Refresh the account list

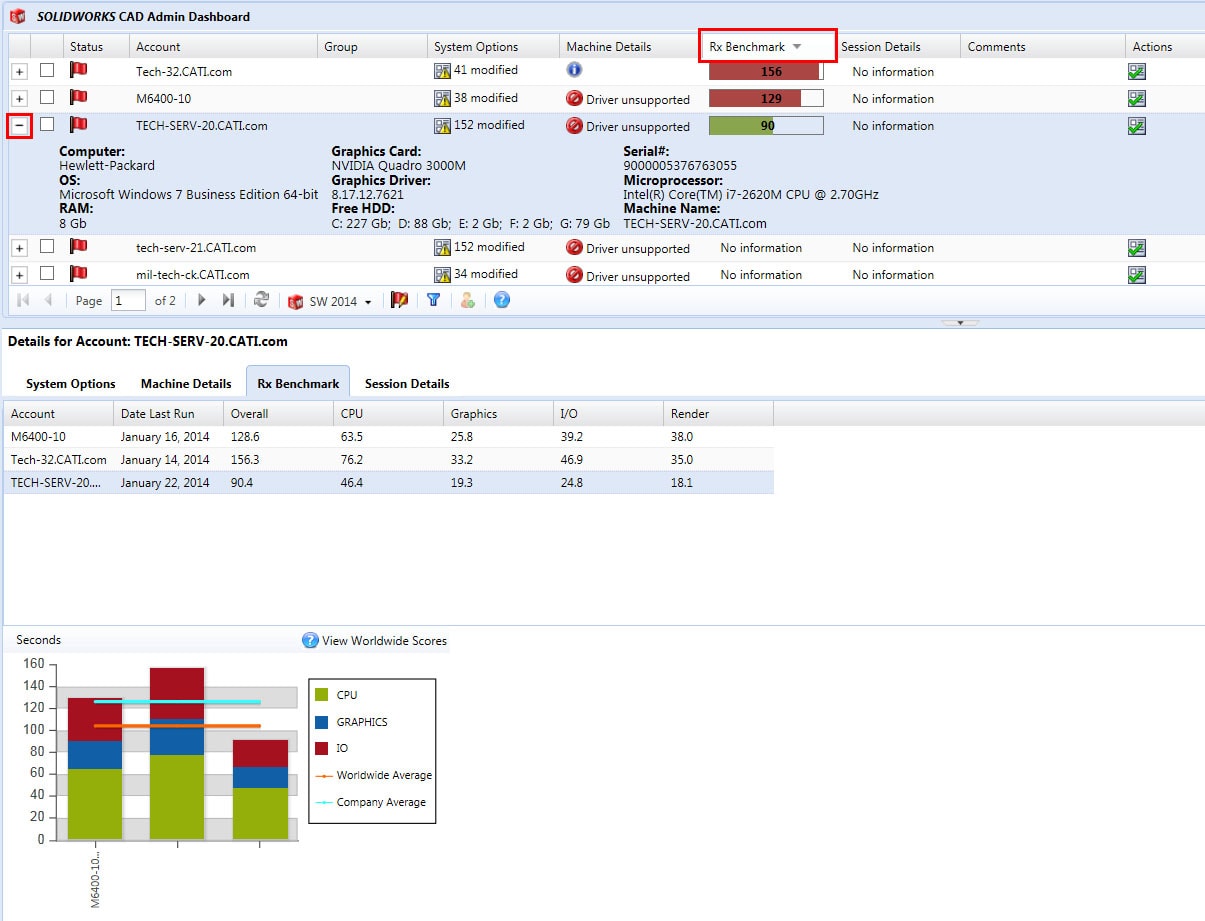(261, 300)
